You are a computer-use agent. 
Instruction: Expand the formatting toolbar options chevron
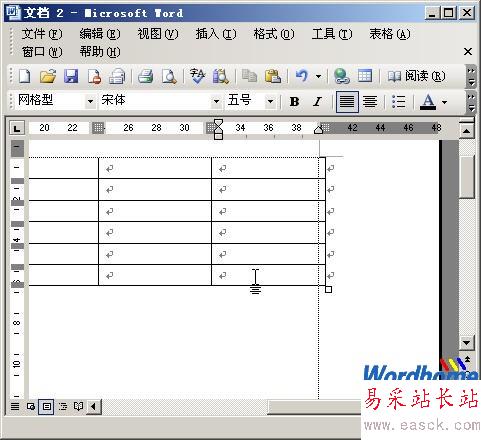click(471, 102)
